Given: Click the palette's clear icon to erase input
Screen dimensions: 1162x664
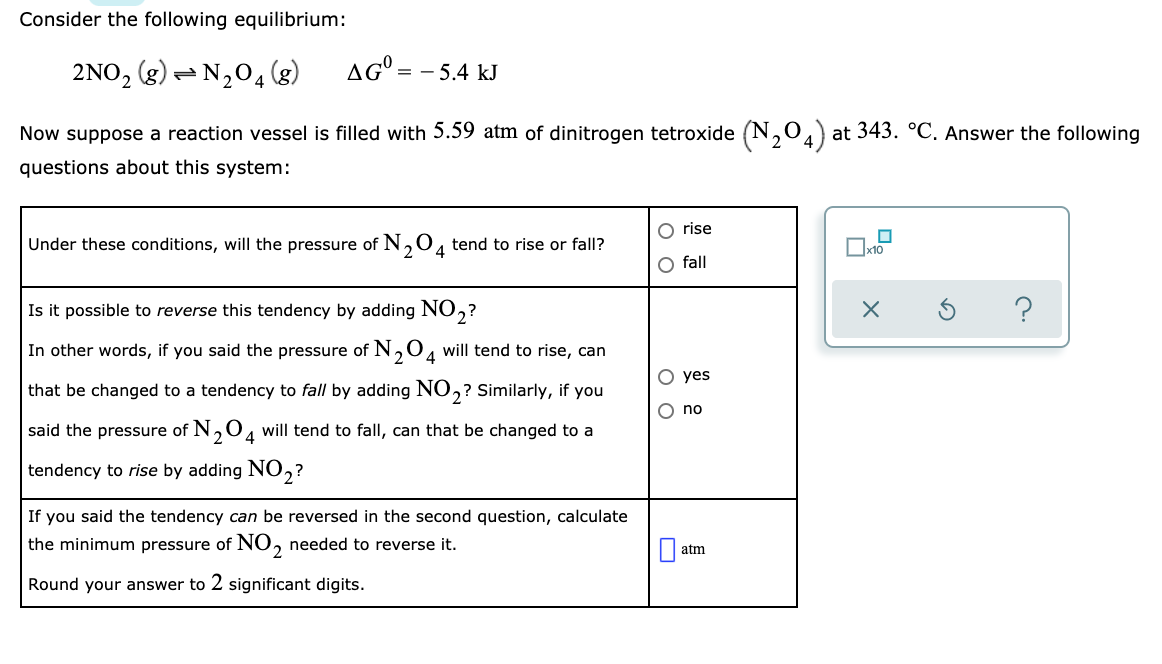Looking at the screenshot, I should pos(869,309).
